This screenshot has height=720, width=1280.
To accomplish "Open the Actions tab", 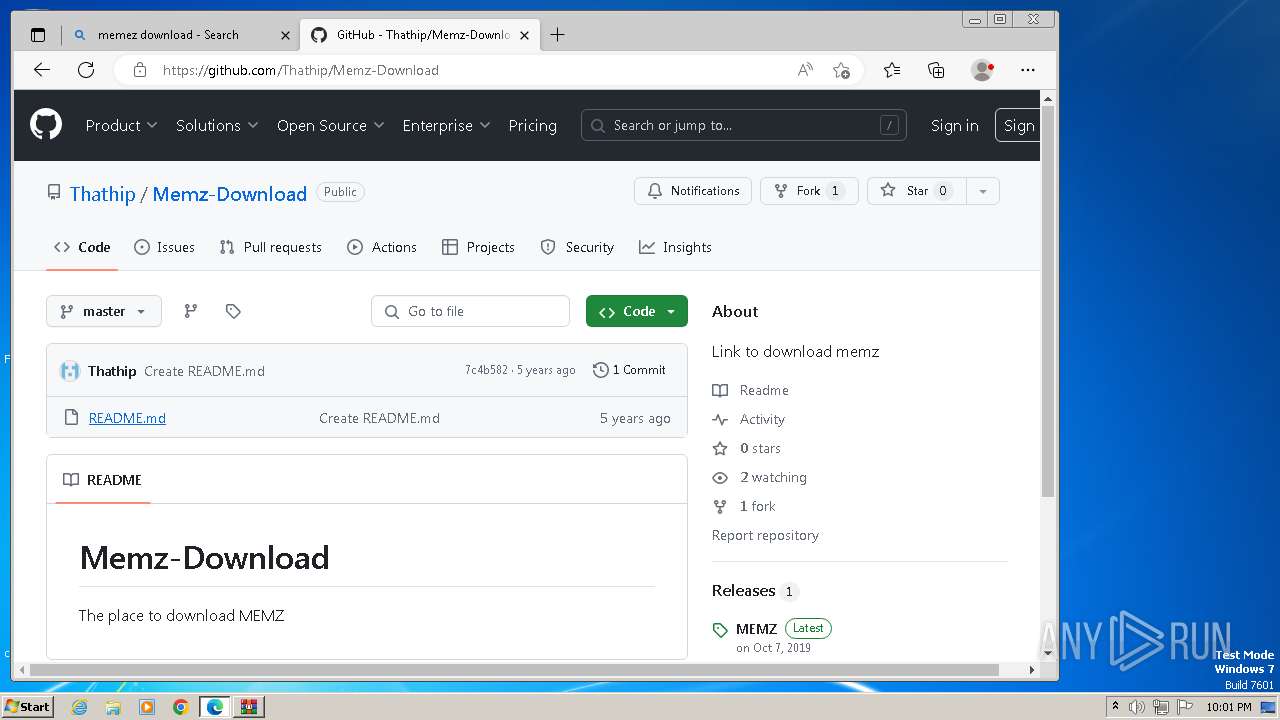I will click(382, 247).
